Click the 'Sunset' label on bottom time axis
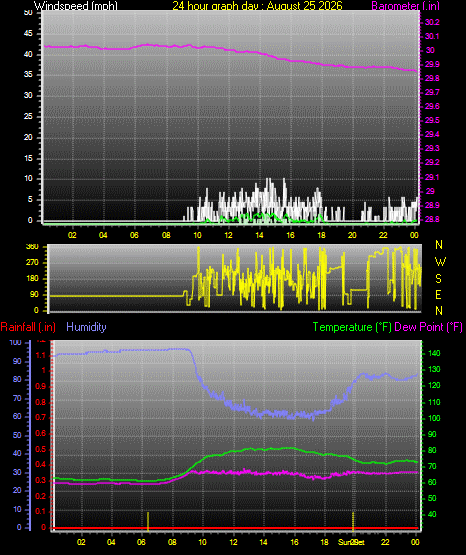 (351, 542)
